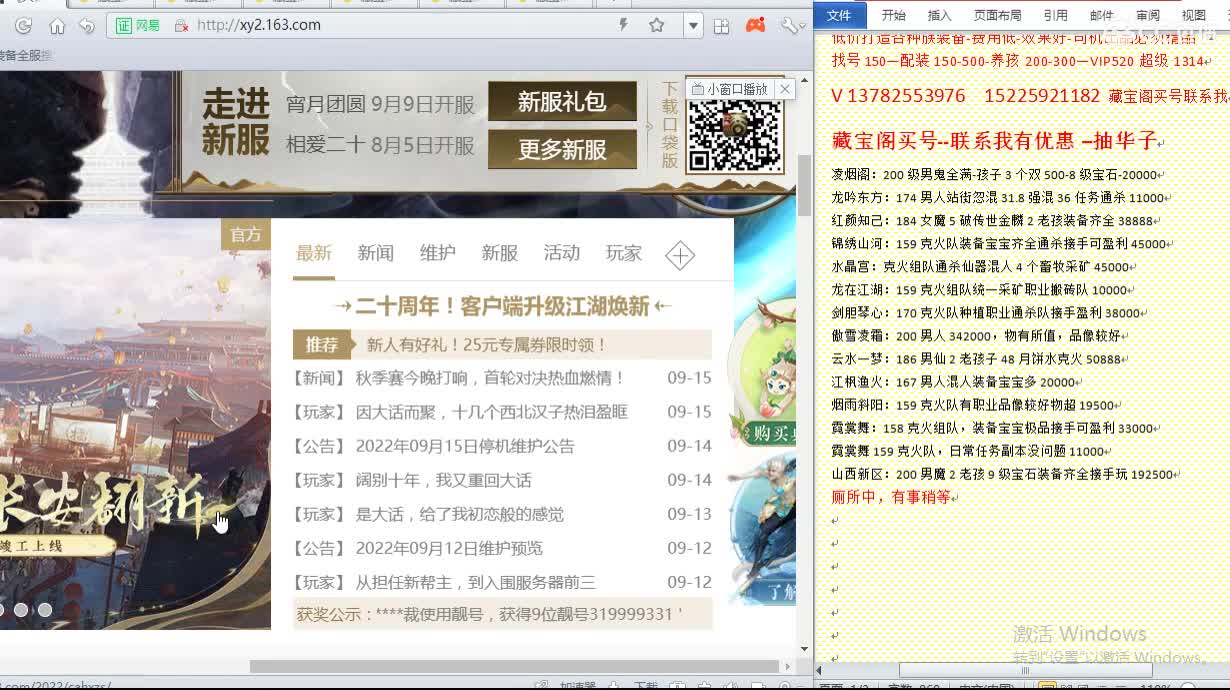Open Word 视图 ribbon tab
1230x690 pixels.
(1194, 15)
